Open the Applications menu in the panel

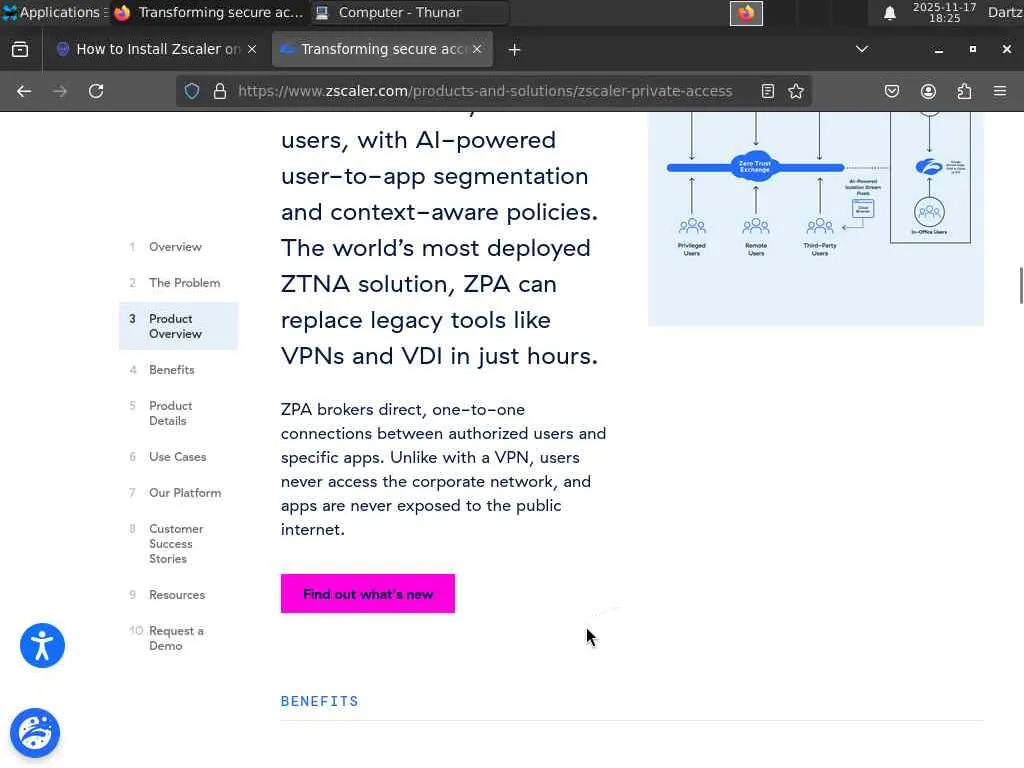(x=53, y=12)
